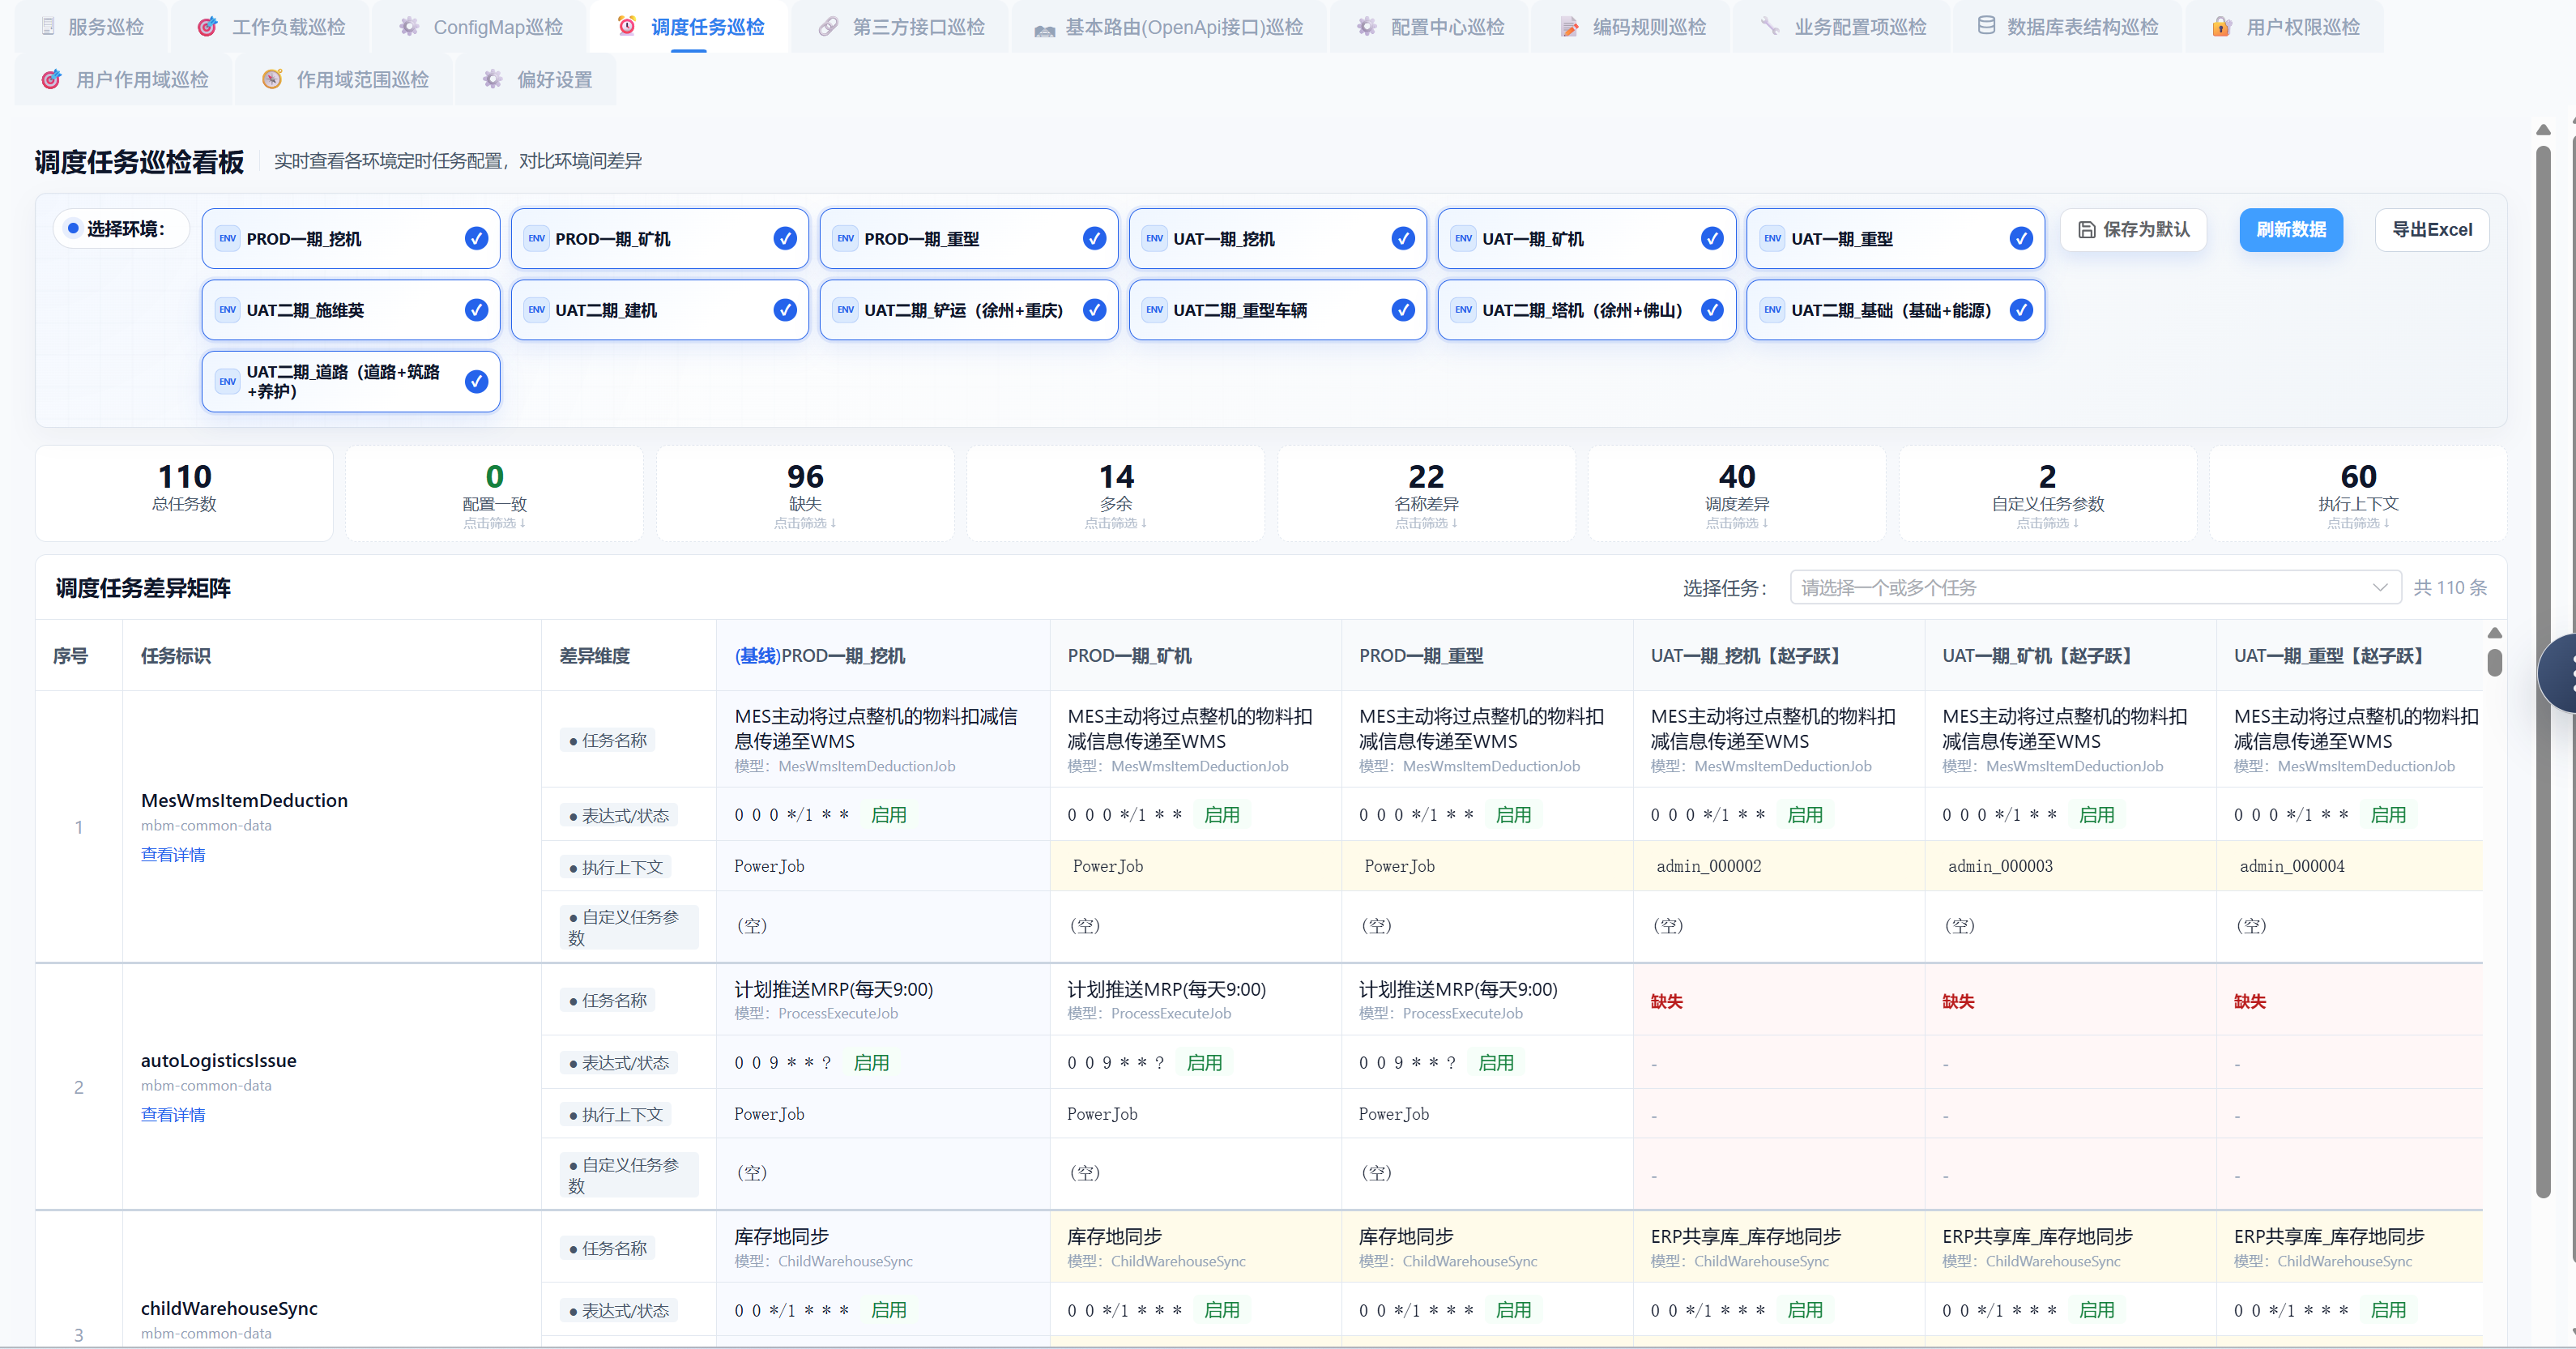Click the 数据库表结构巡检 database icon
The height and width of the screenshot is (1349, 2576).
click(x=1986, y=26)
